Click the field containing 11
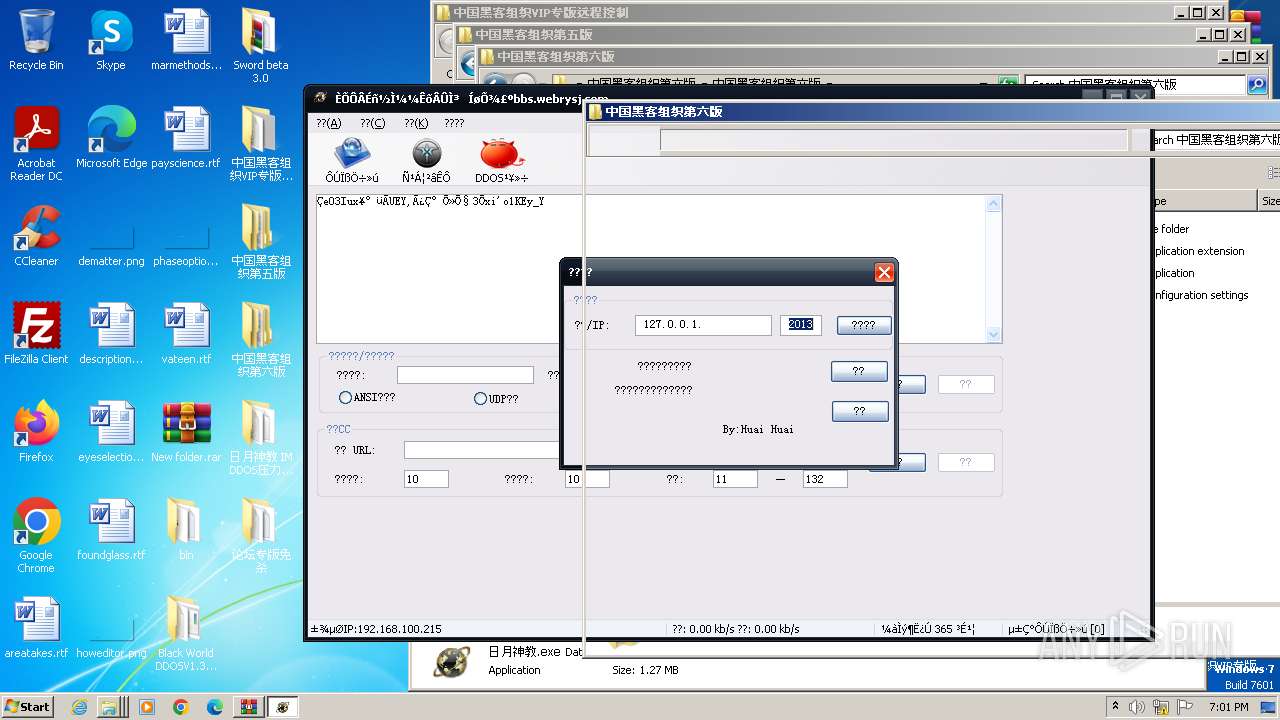The width and height of the screenshot is (1280, 720). [x=735, y=479]
